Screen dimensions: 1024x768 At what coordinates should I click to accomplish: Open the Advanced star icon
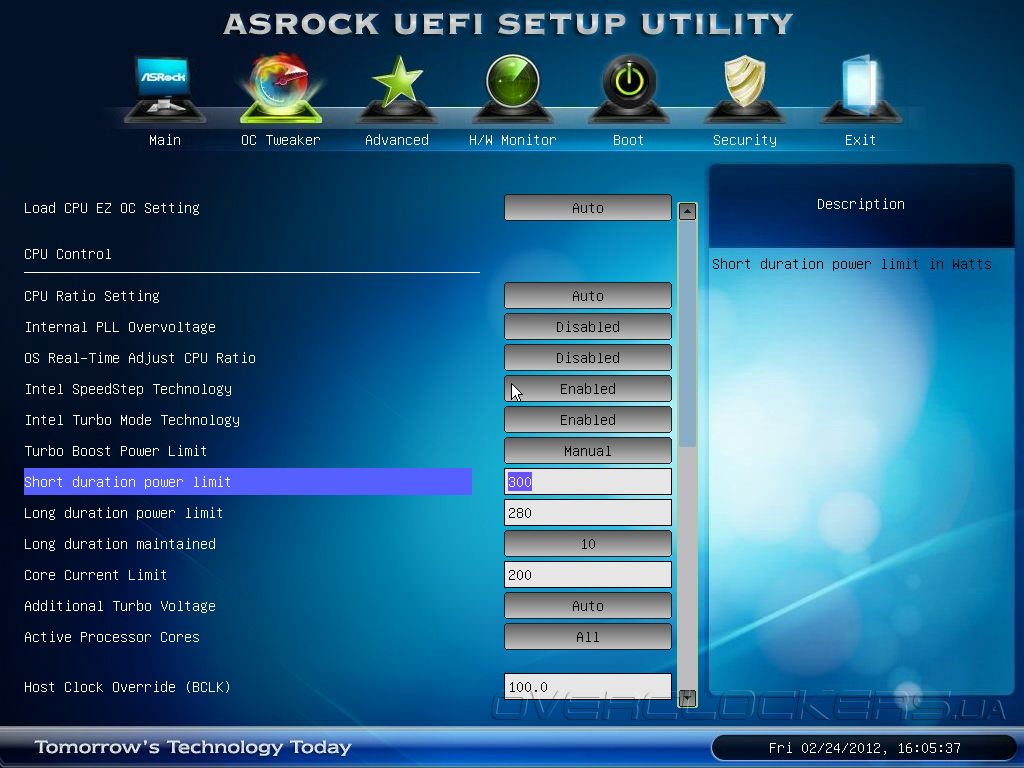coord(397,88)
